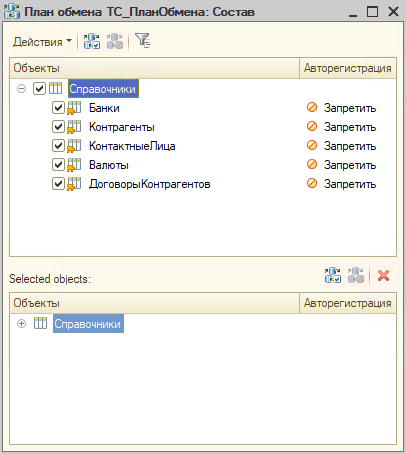The height and width of the screenshot is (454, 406).
Task: Click the select-all icon beside Selected objects
Action: pos(333,275)
